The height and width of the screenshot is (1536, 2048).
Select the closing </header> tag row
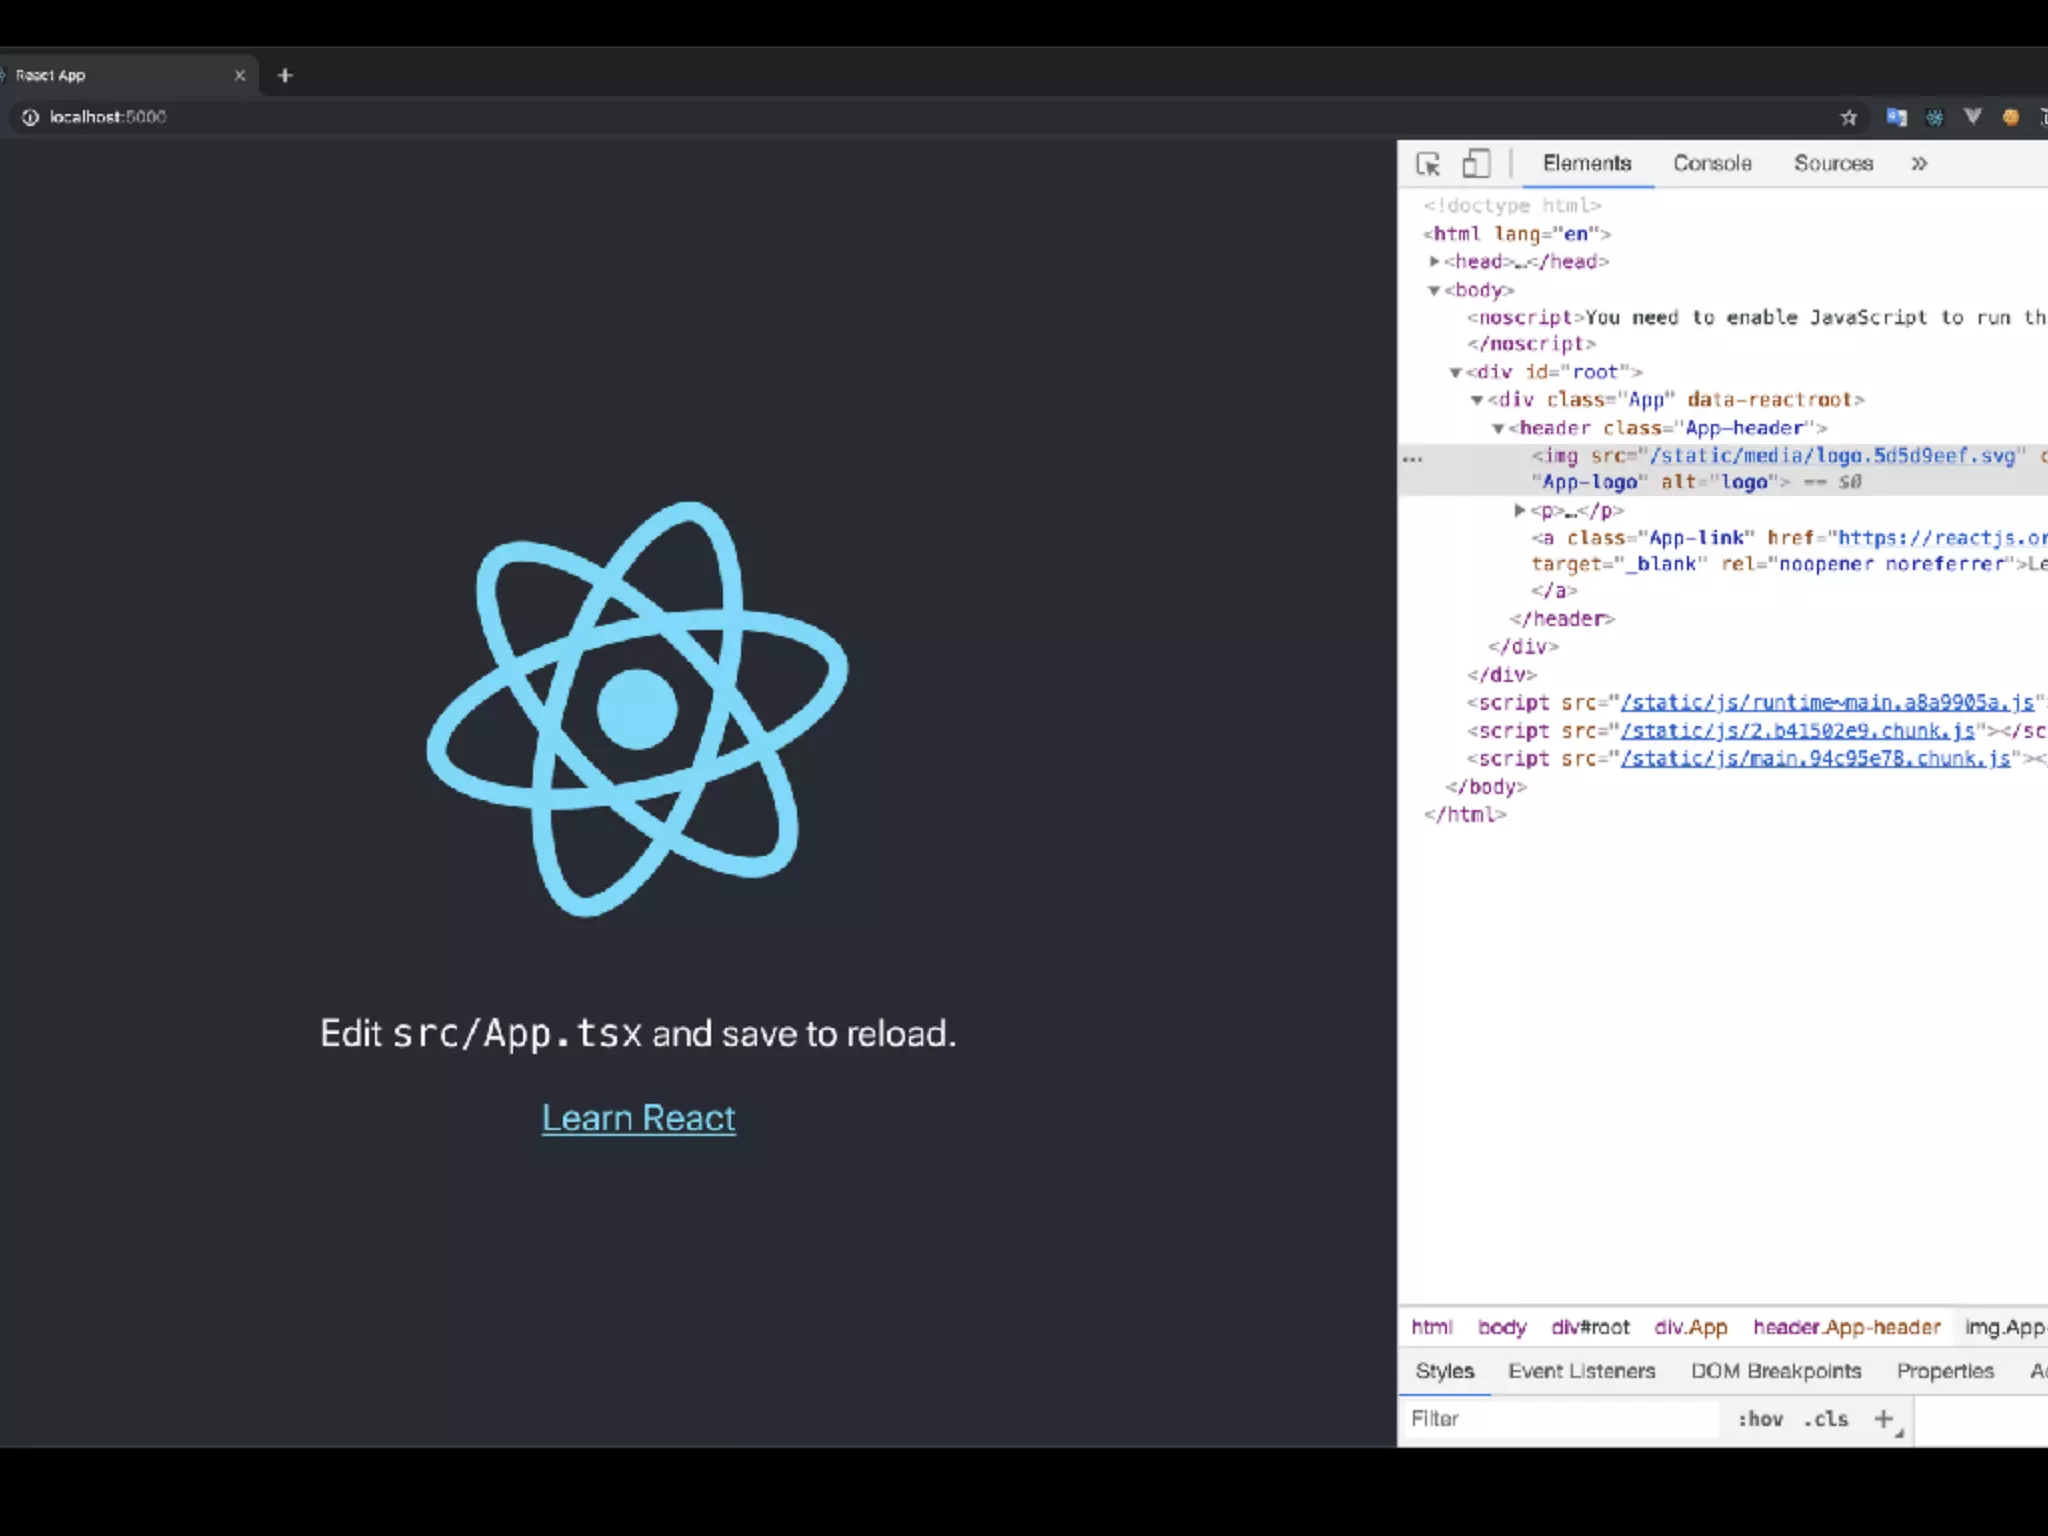1562,619
